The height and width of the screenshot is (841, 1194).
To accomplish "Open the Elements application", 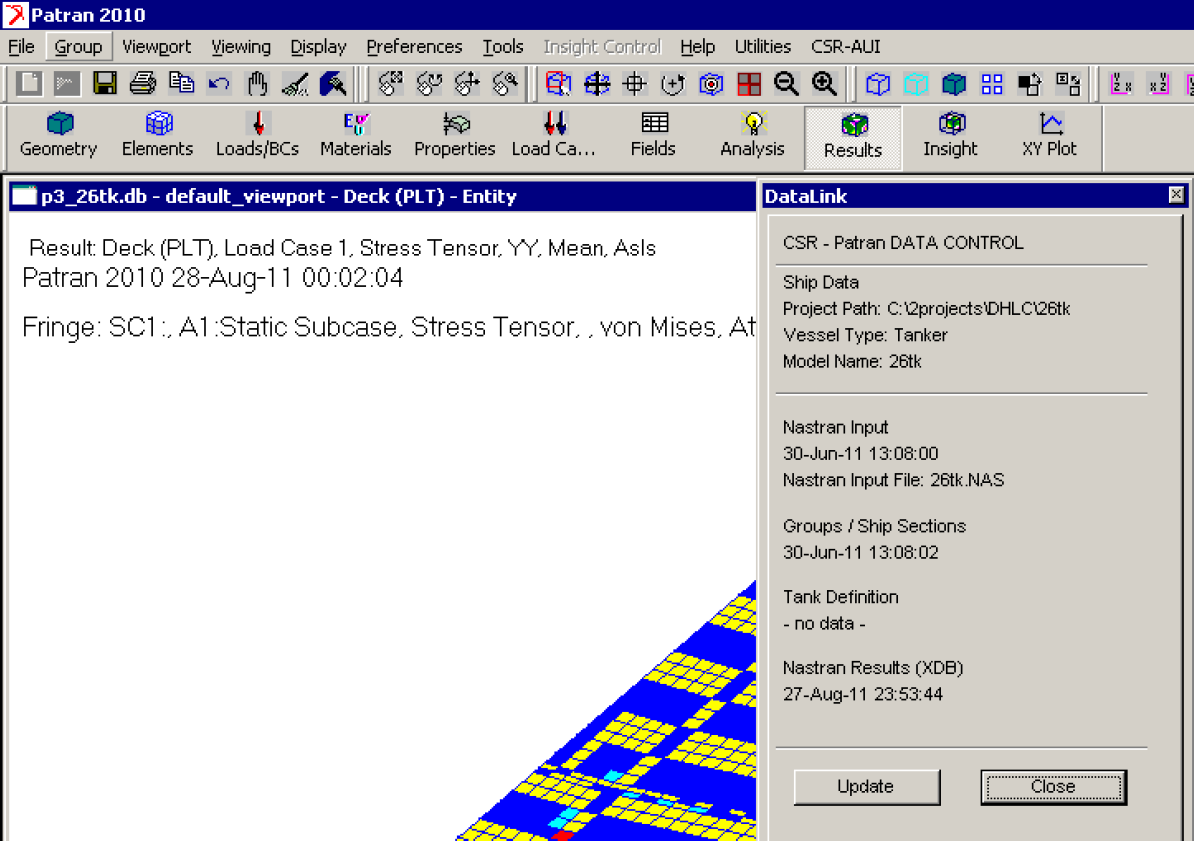I will 158,136.
